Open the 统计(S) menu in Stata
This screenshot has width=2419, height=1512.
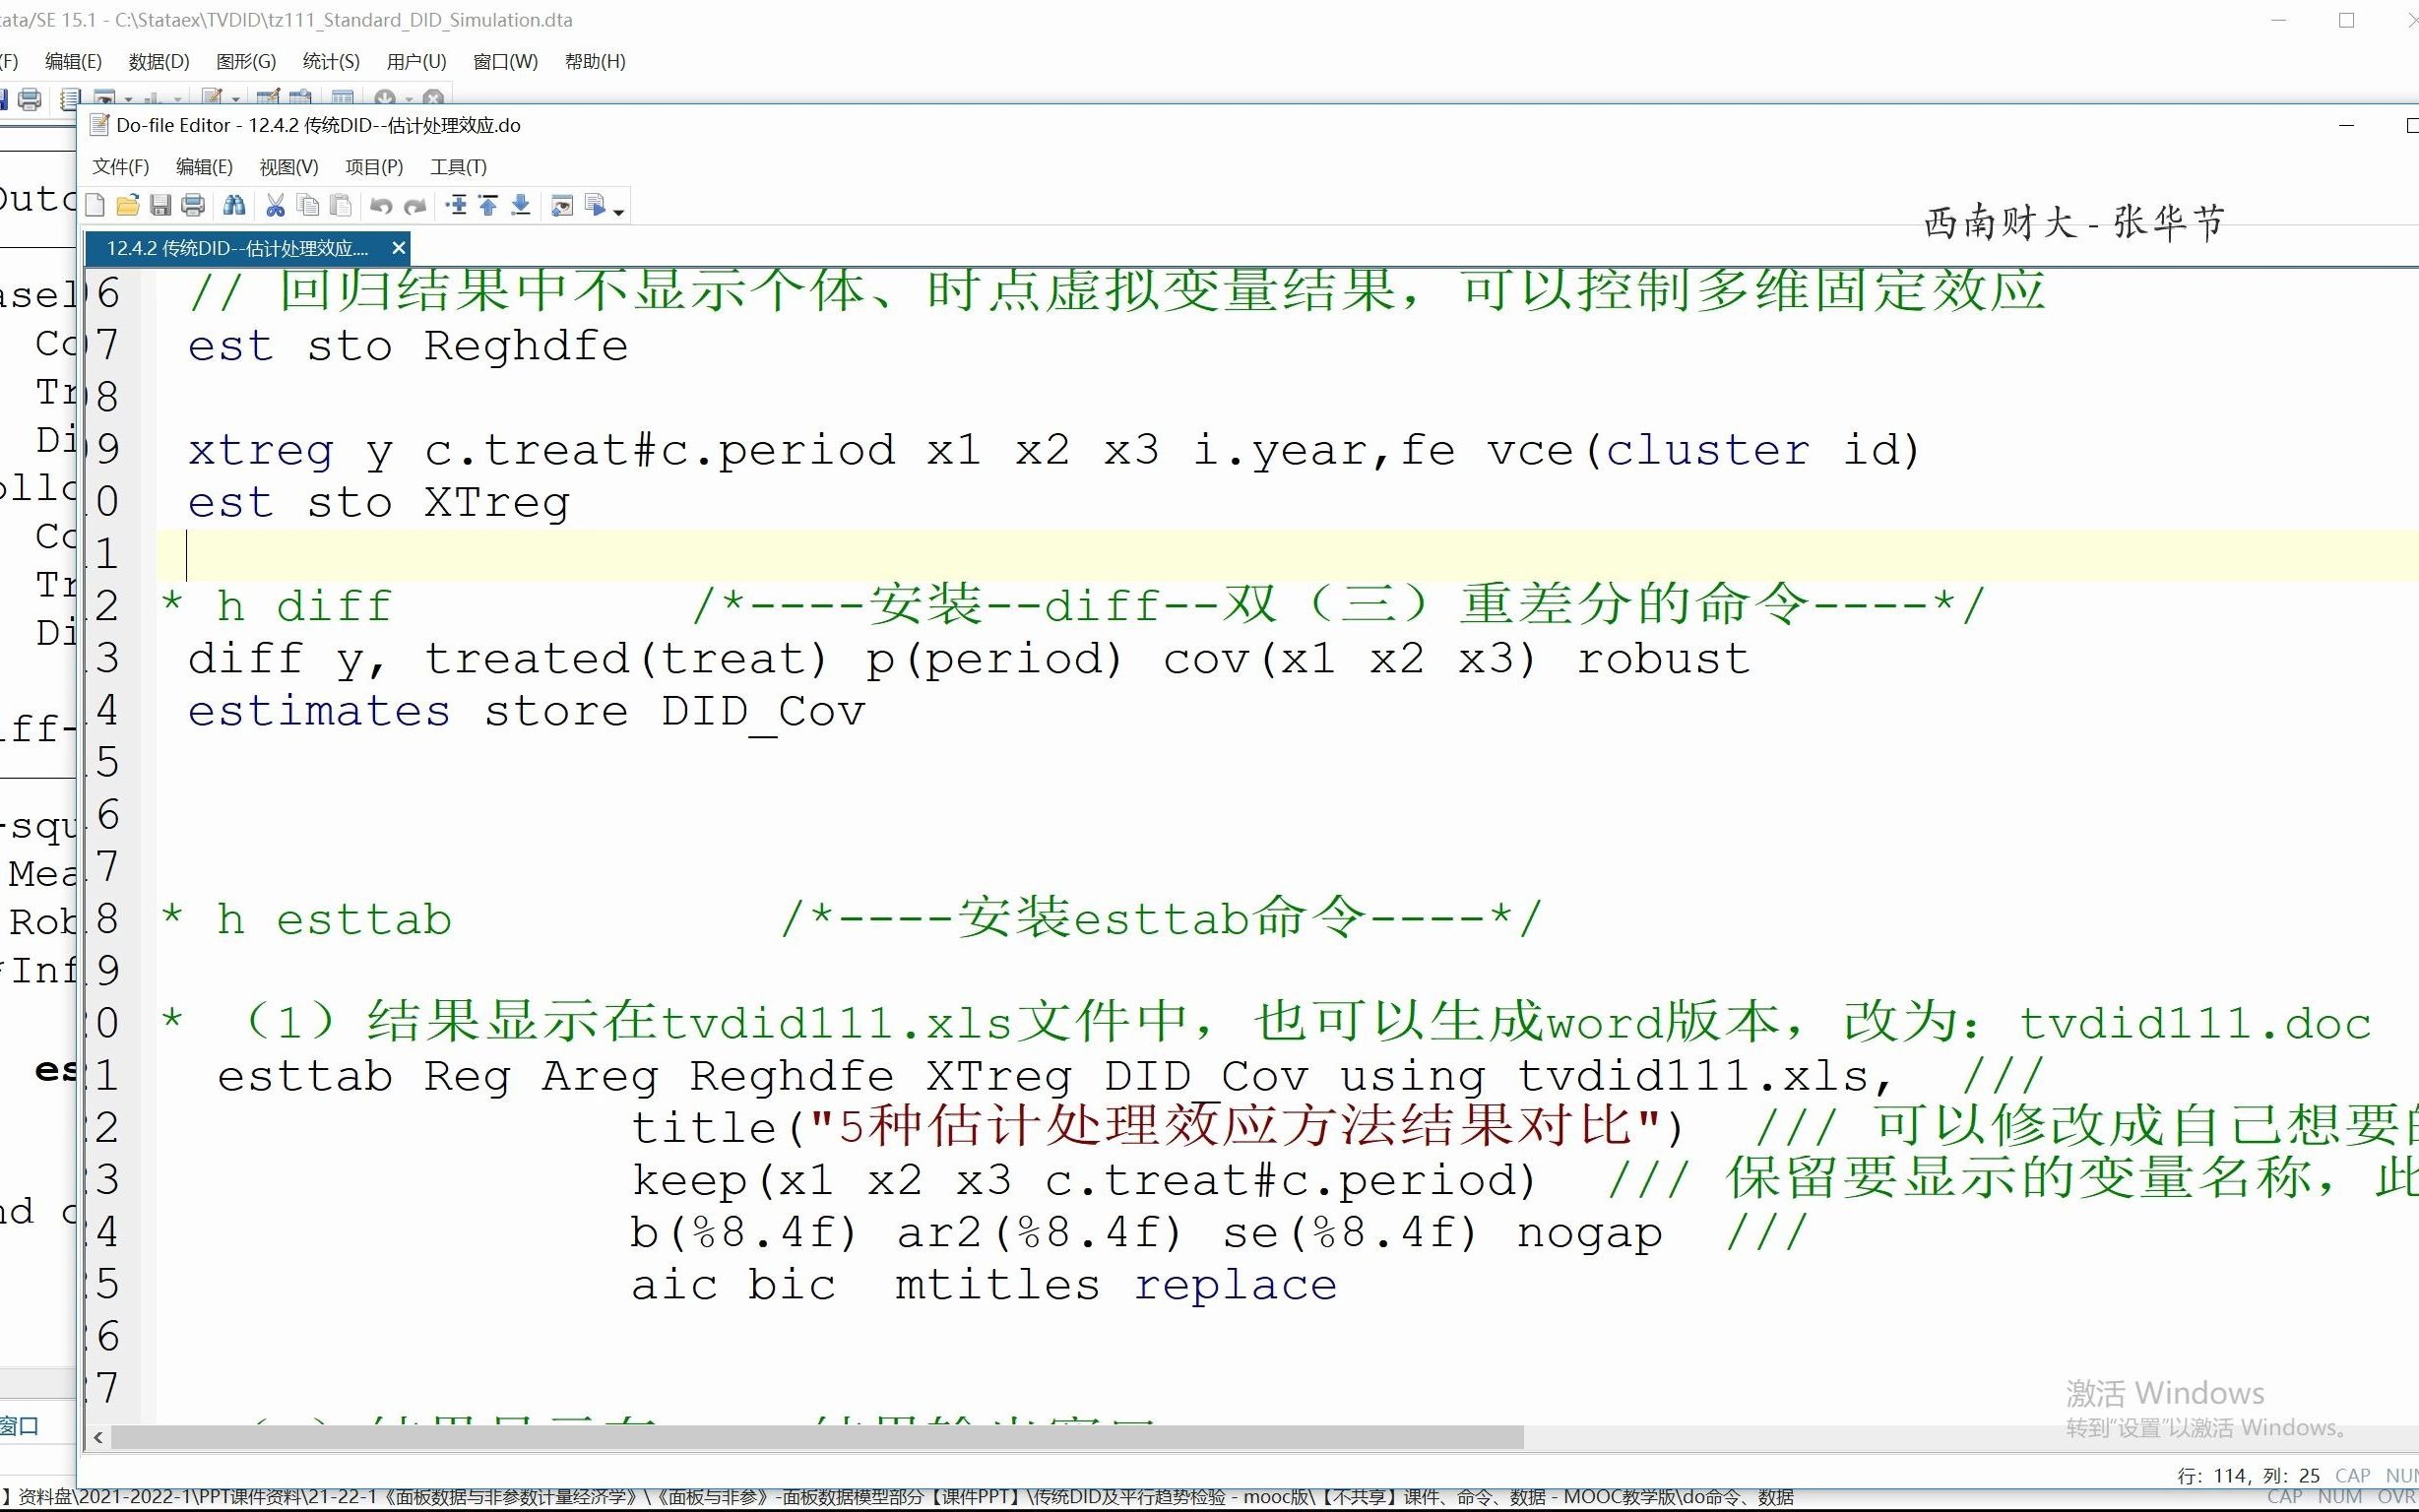click(331, 62)
